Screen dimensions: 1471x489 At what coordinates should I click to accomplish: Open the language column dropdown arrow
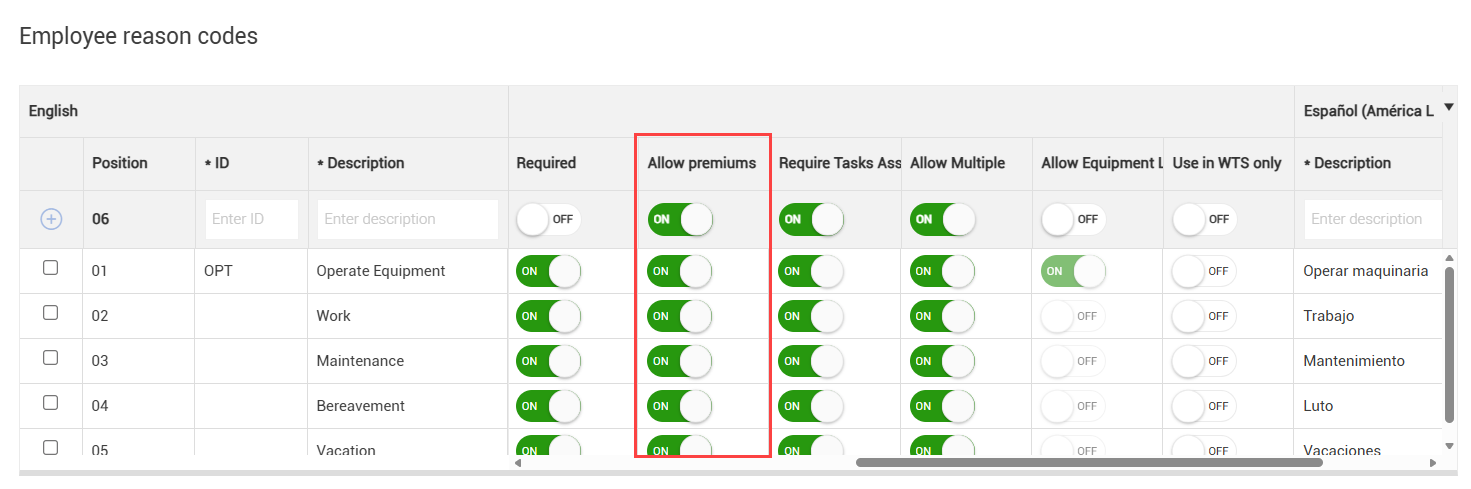pos(1448,107)
